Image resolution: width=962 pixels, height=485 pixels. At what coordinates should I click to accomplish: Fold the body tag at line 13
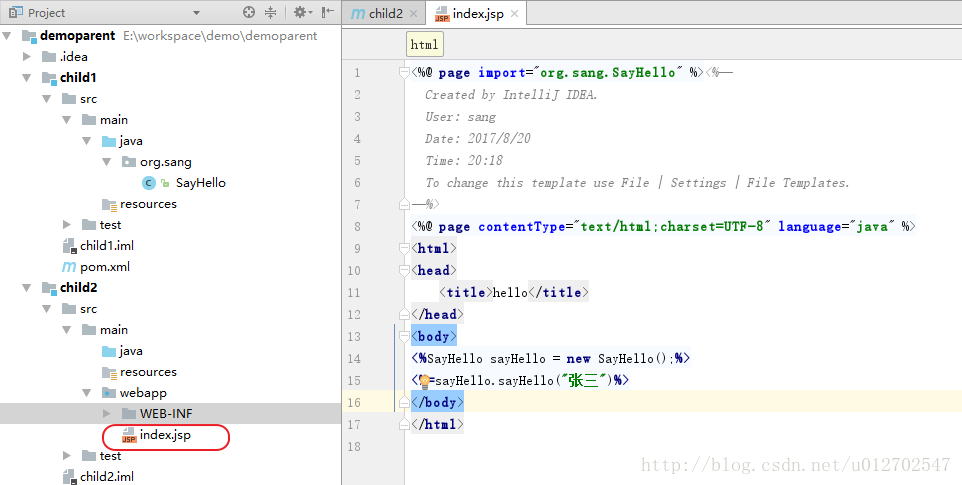pyautogui.click(x=405, y=337)
